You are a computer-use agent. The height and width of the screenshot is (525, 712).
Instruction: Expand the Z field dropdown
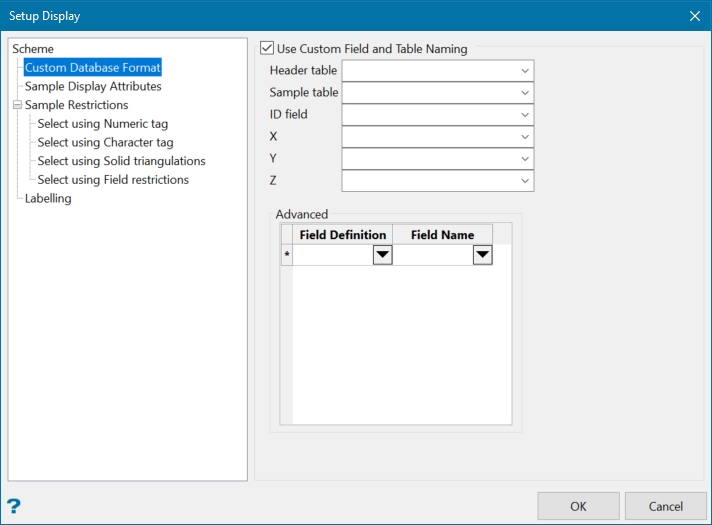click(524, 181)
